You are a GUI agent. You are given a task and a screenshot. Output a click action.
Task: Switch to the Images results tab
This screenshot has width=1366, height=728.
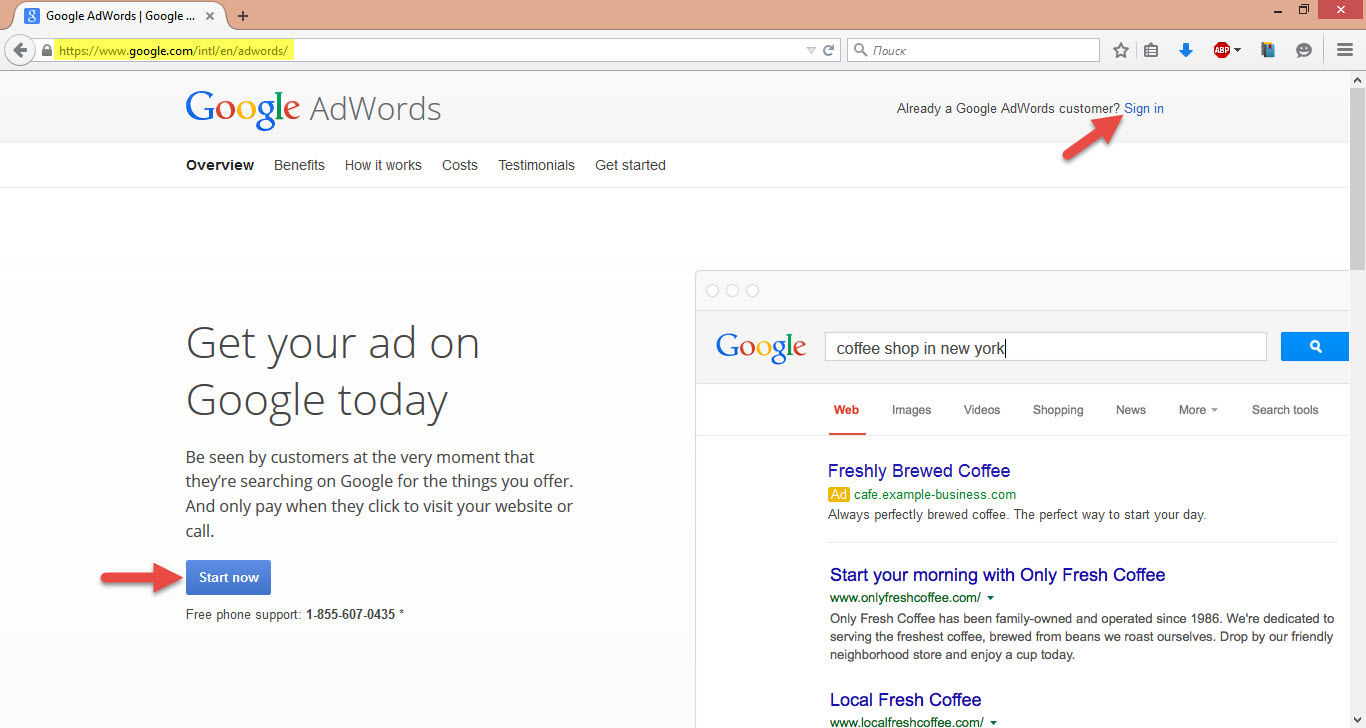coord(911,410)
